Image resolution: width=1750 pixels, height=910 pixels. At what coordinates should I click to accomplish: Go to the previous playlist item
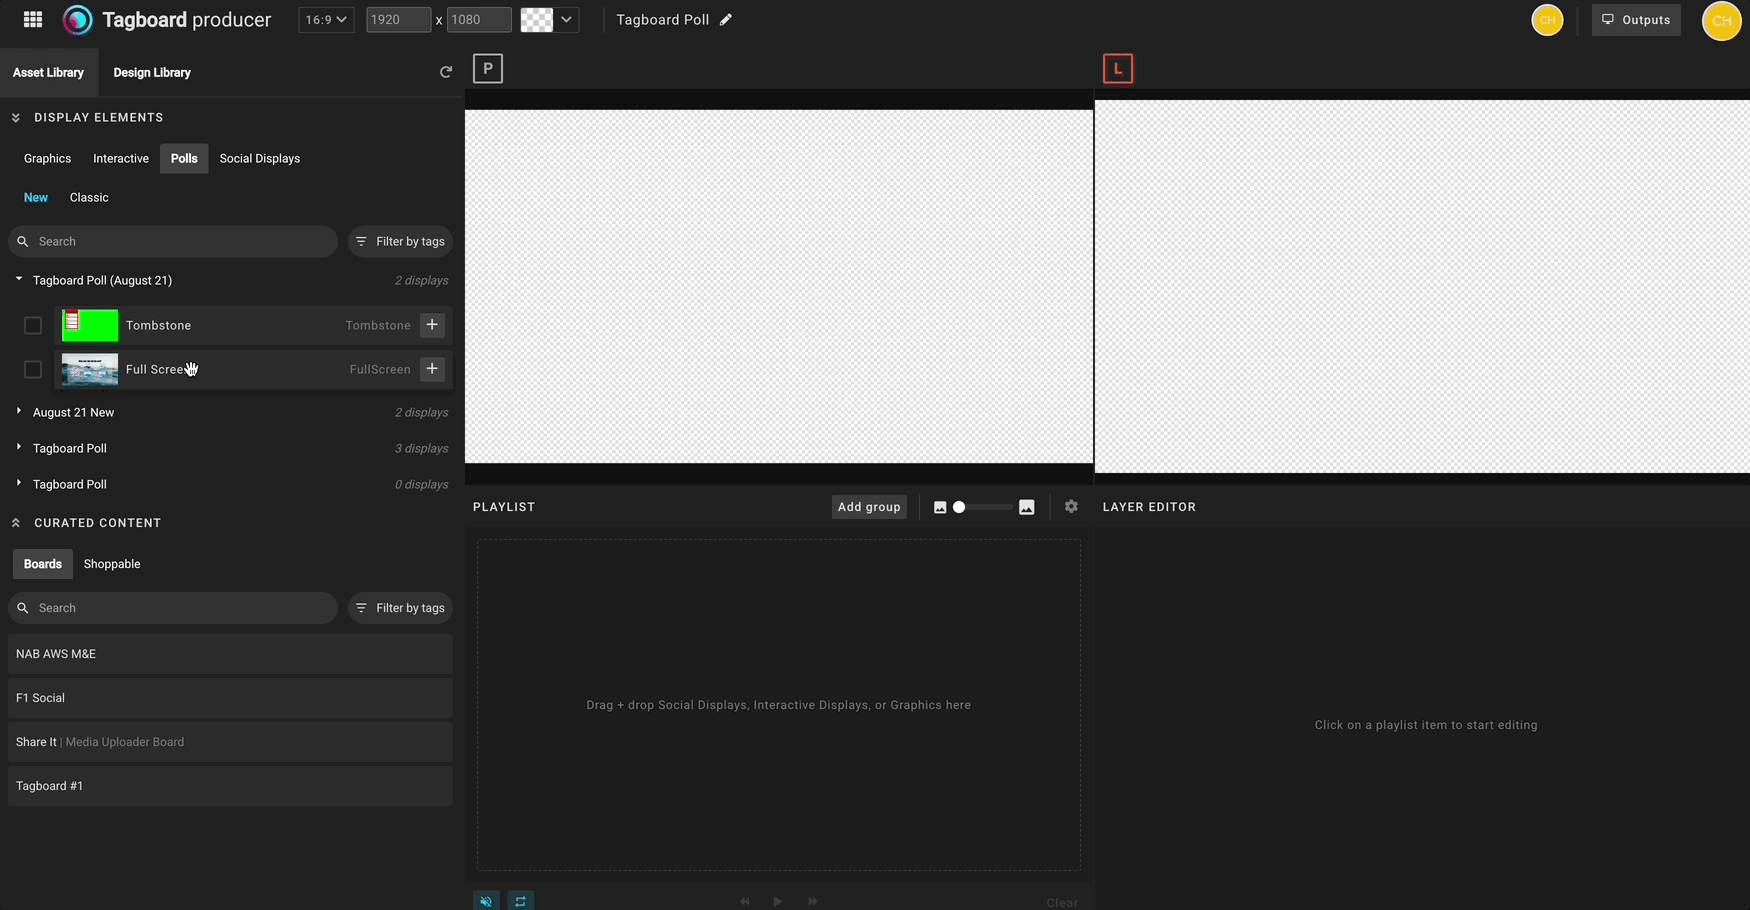coord(745,901)
